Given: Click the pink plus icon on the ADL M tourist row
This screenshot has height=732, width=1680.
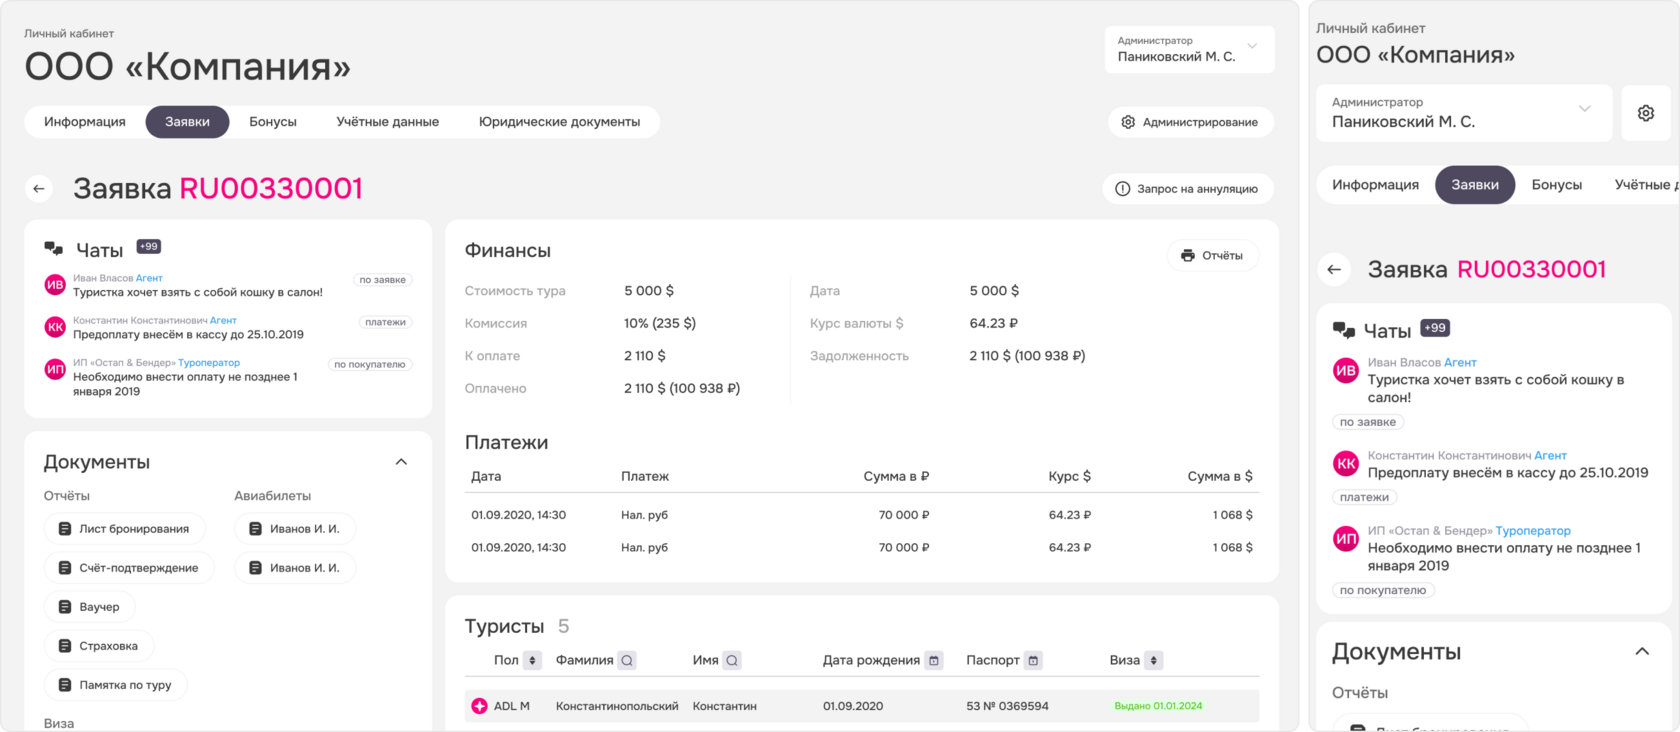Looking at the screenshot, I should pos(480,706).
